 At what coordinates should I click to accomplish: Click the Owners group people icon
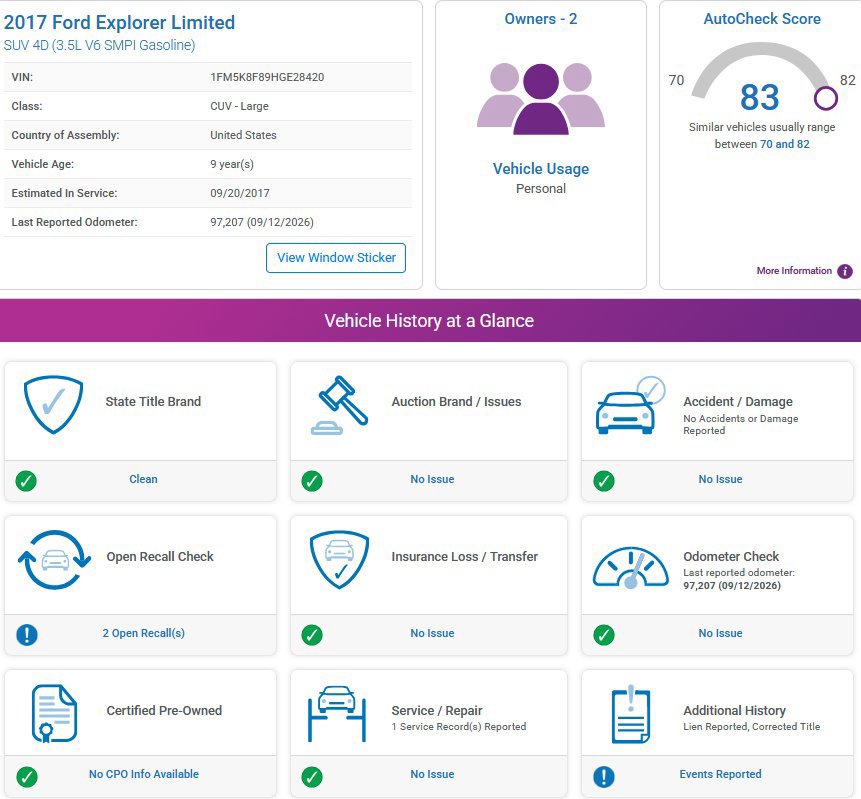point(541,99)
